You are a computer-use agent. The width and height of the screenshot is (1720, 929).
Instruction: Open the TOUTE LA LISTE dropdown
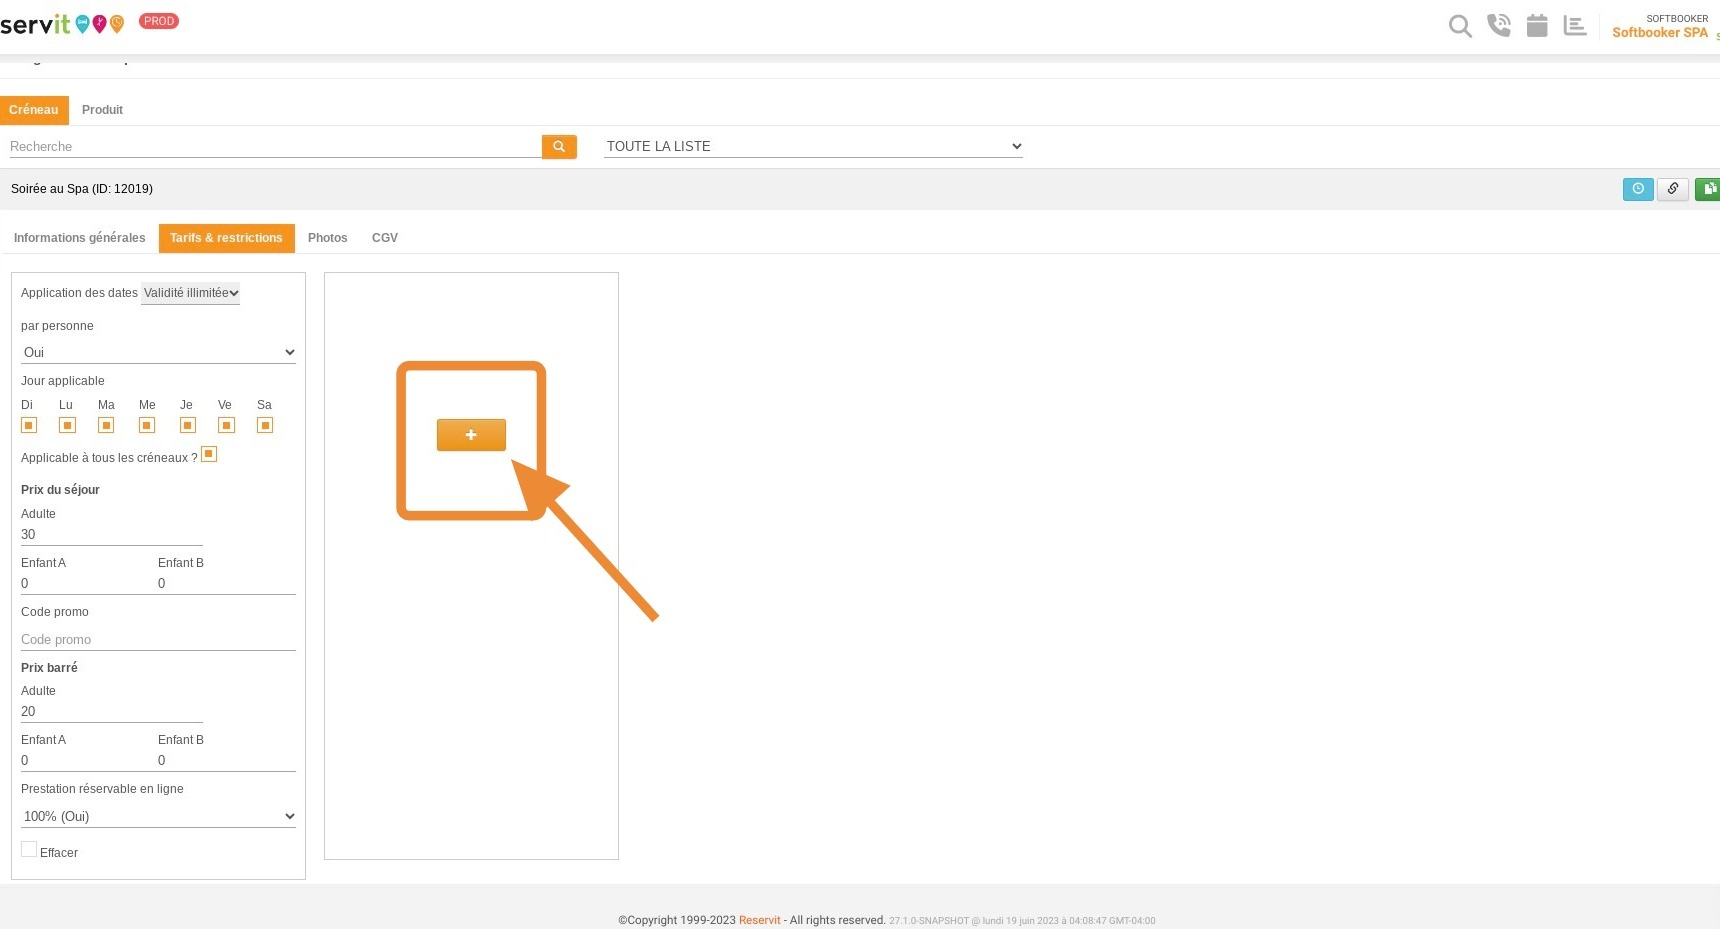coord(813,146)
